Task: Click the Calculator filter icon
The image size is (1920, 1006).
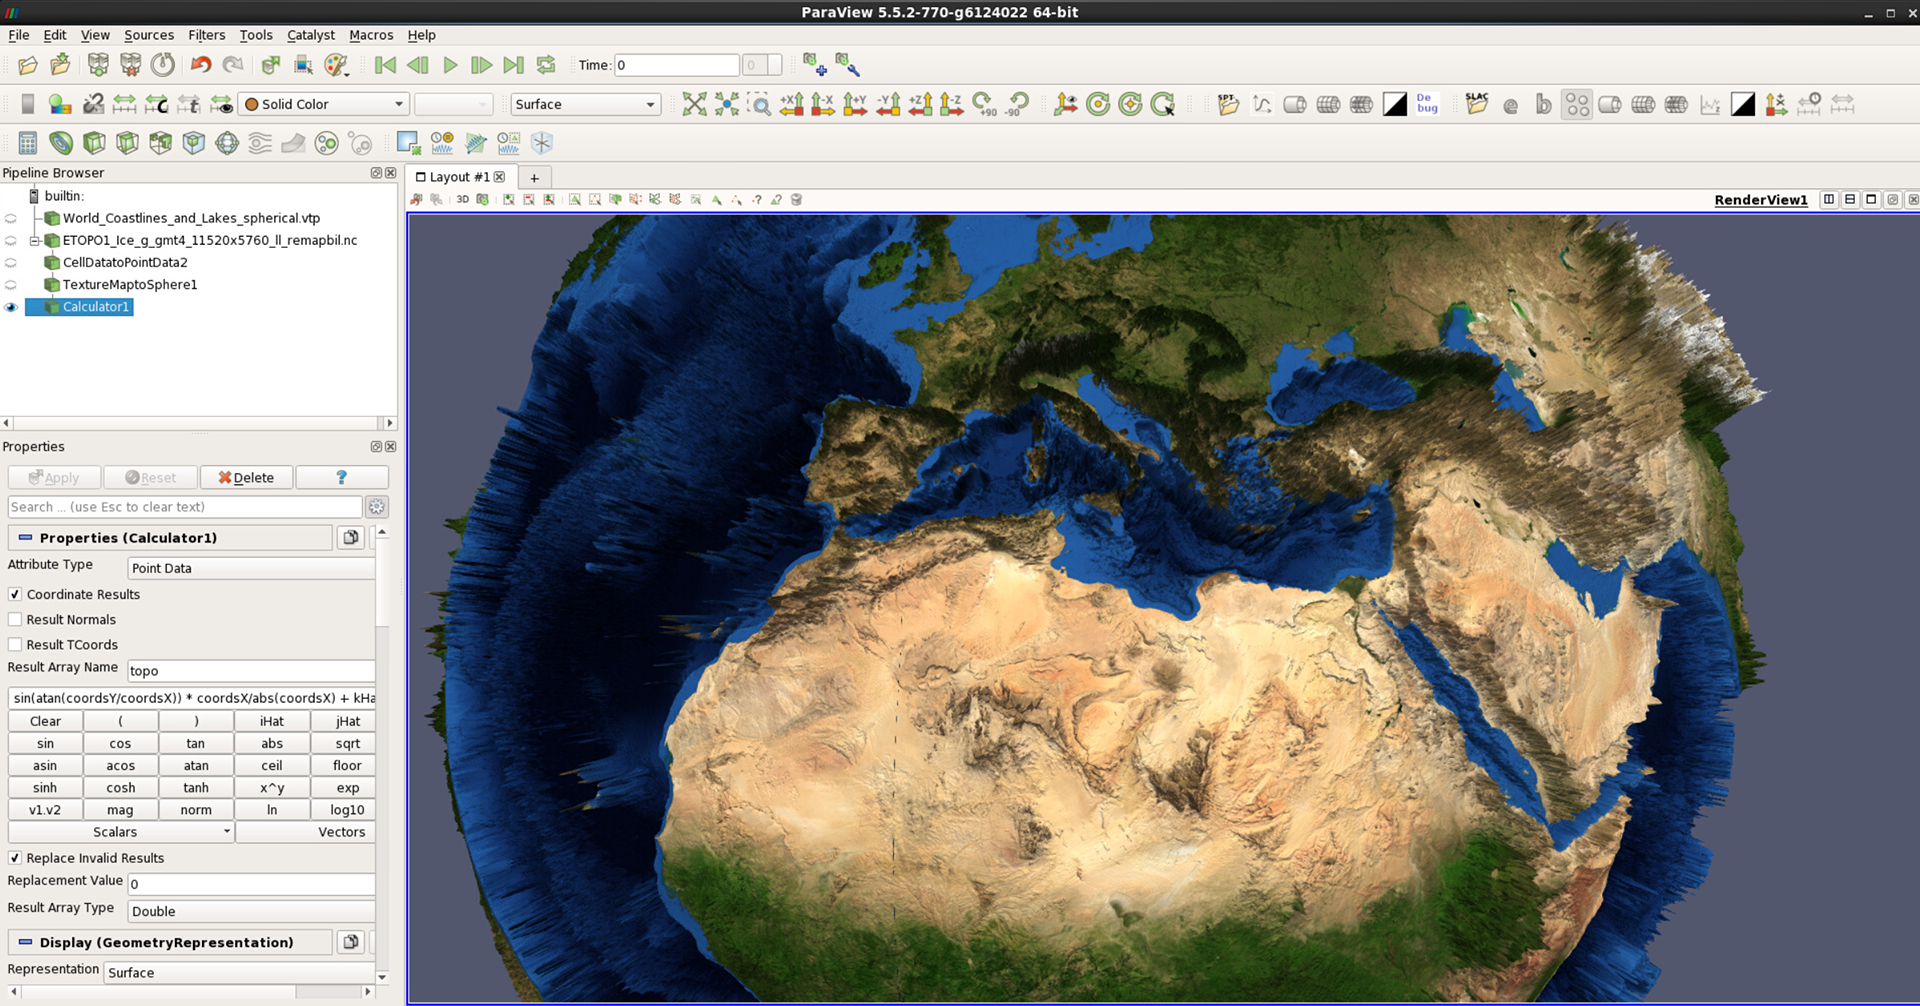Action: click(x=28, y=143)
